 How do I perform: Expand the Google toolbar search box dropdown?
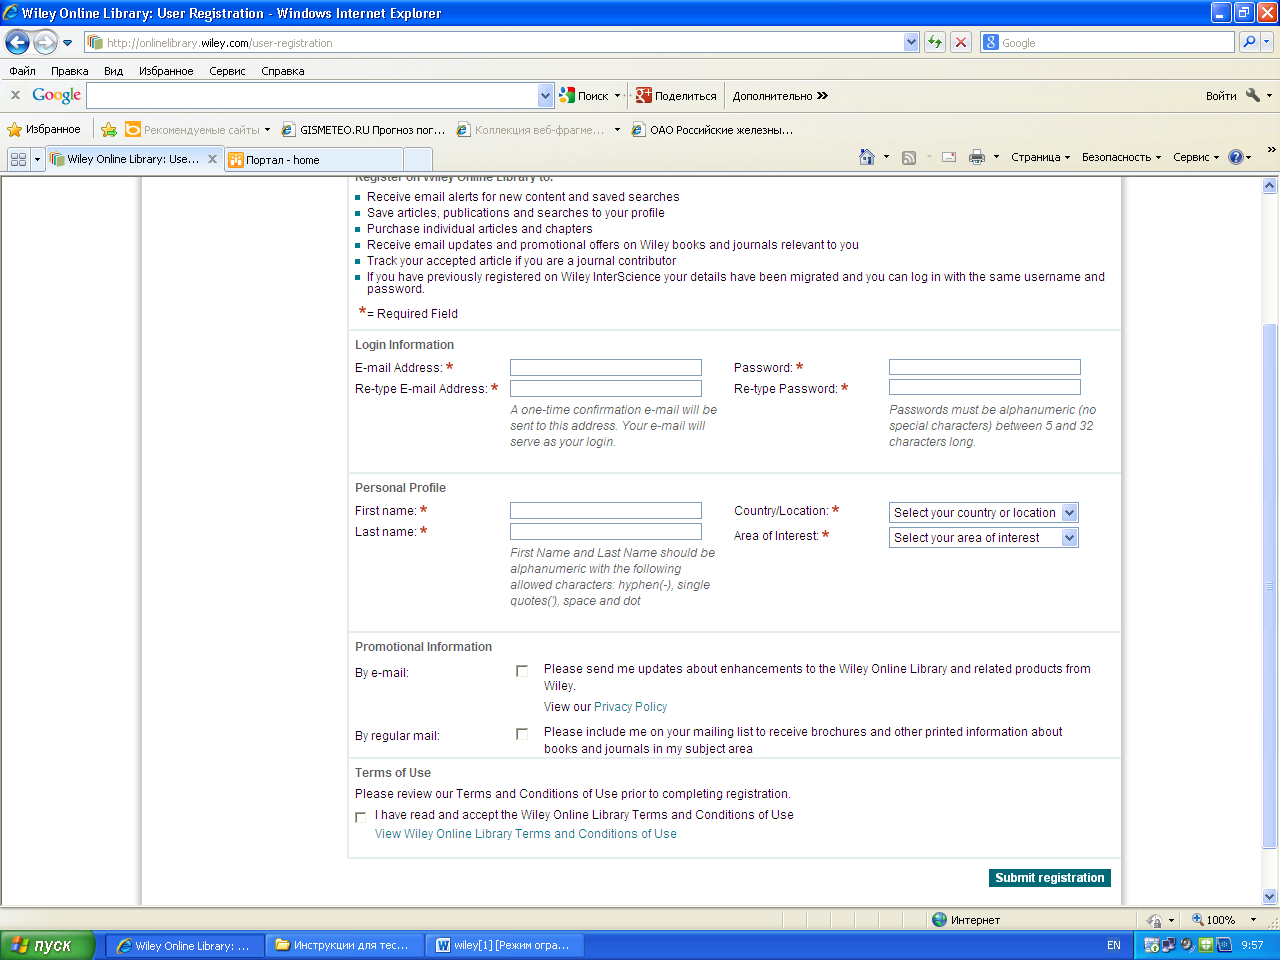point(545,96)
